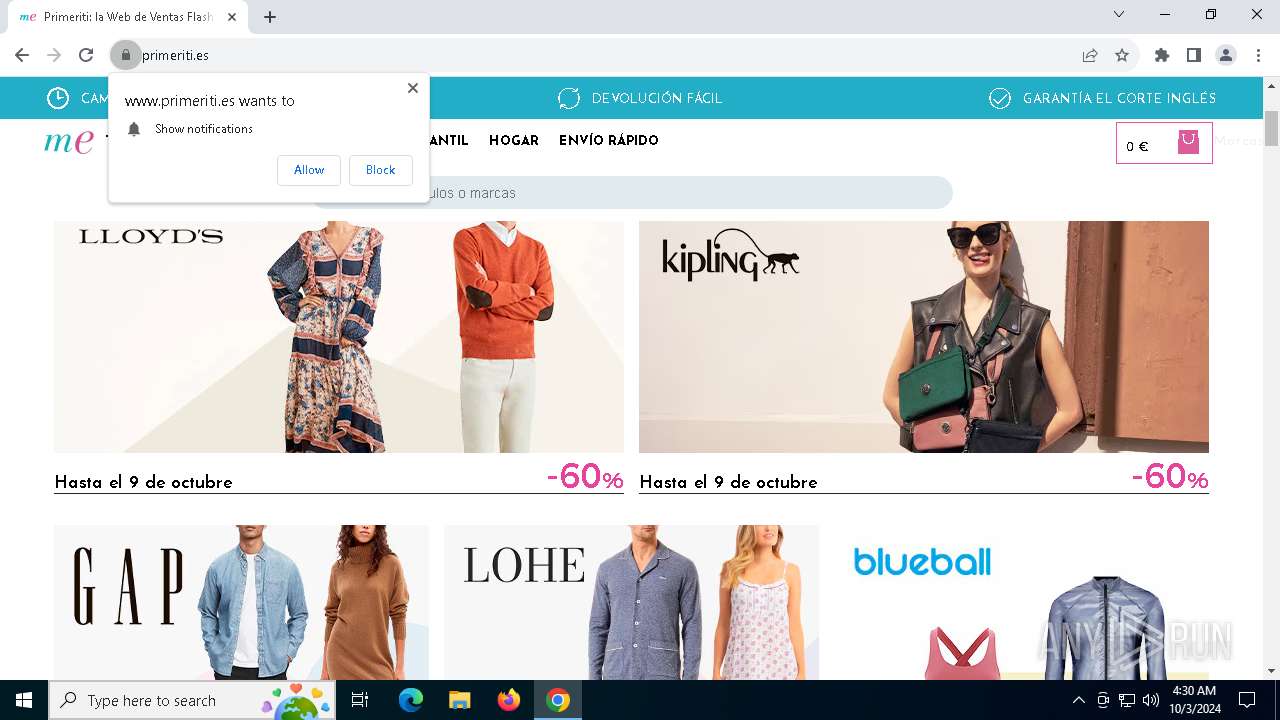Open the notification center icon
The height and width of the screenshot is (720, 1280).
[x=1247, y=700]
